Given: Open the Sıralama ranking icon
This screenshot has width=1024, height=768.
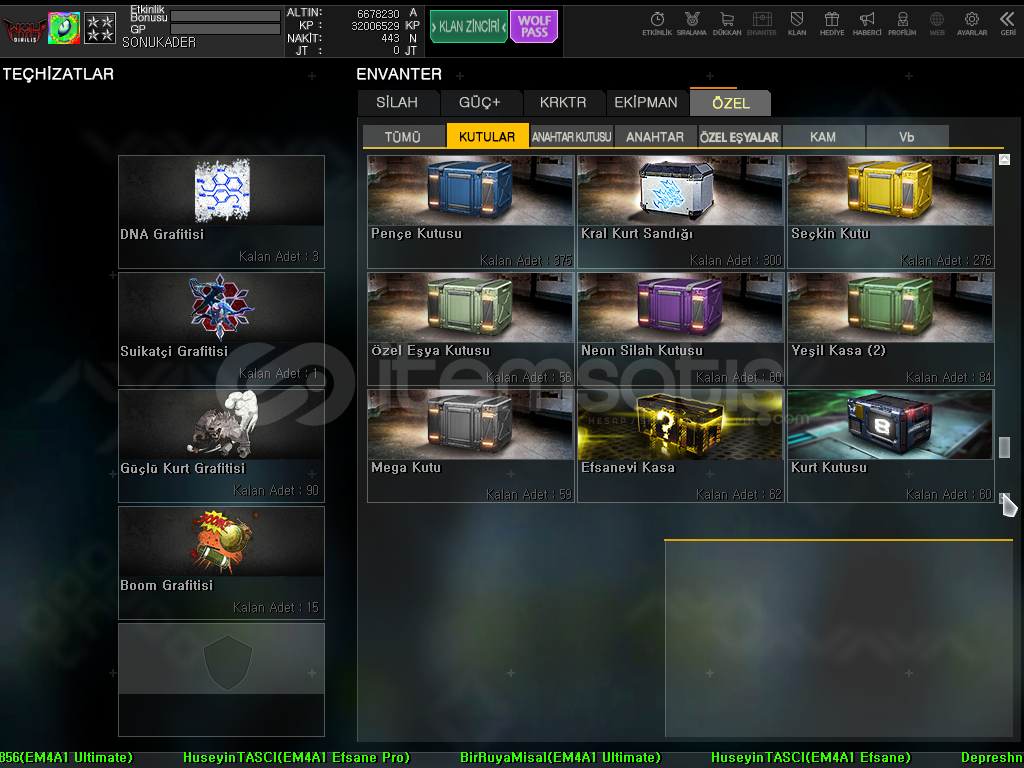Looking at the screenshot, I should point(692,24).
